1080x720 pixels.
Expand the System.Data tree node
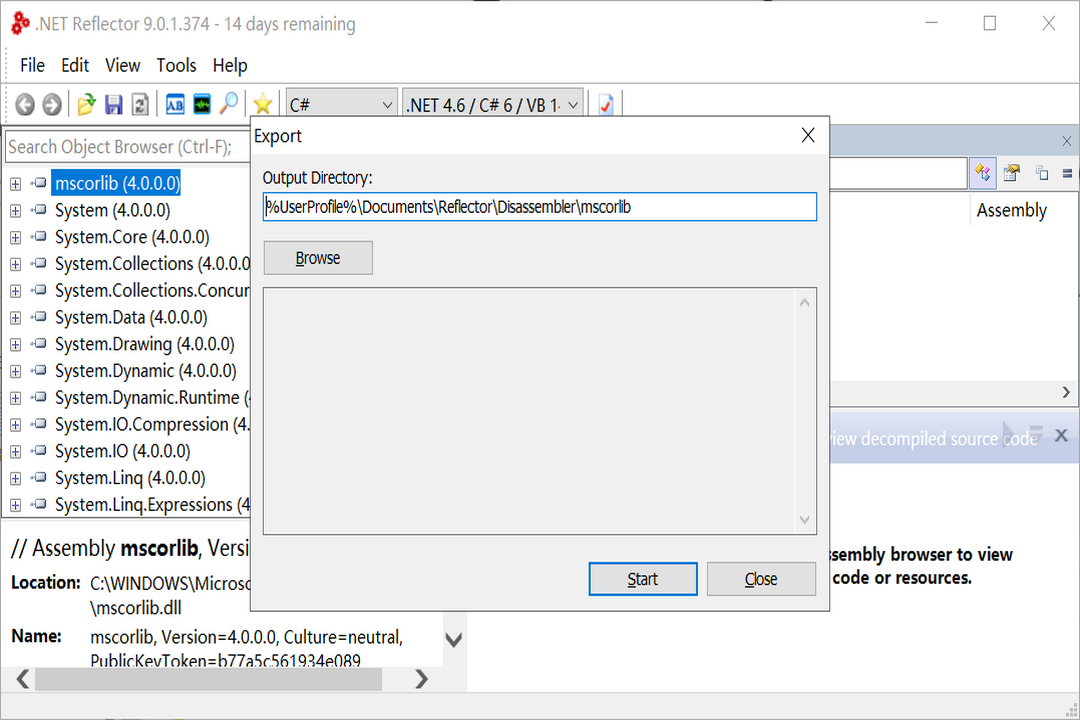pyautogui.click(x=14, y=317)
